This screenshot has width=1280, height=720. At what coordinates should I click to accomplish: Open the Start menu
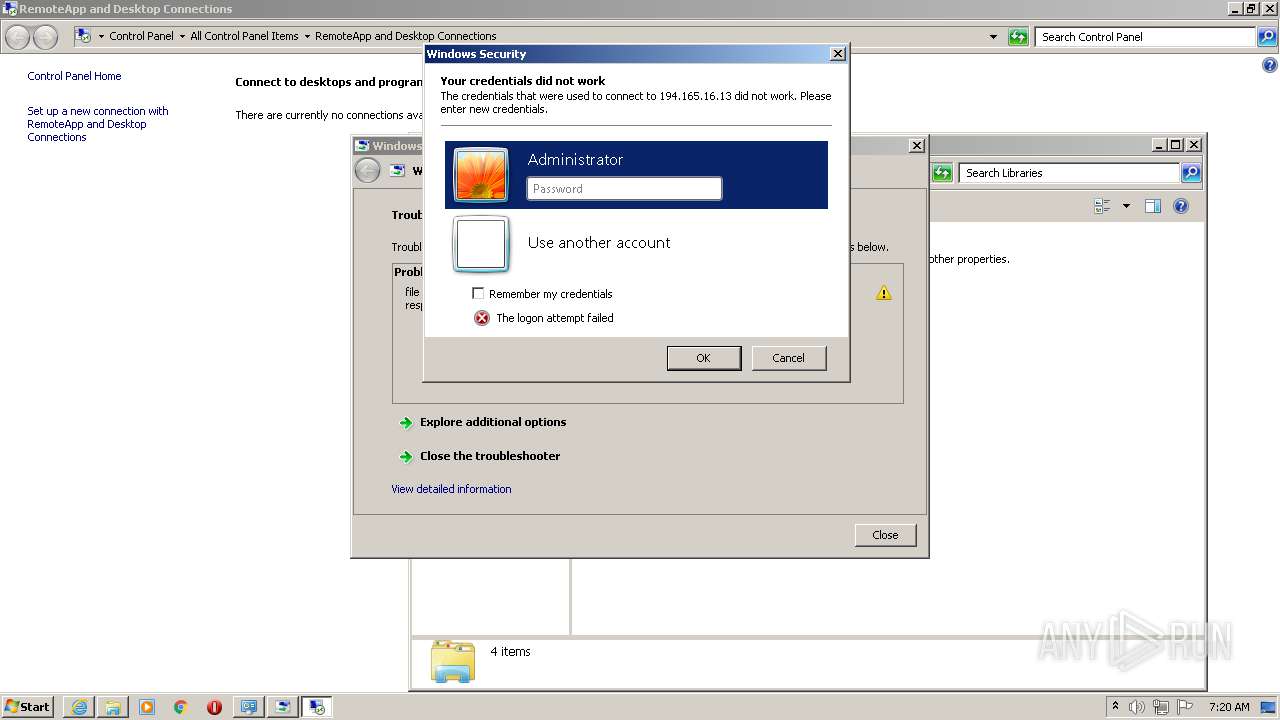27,706
